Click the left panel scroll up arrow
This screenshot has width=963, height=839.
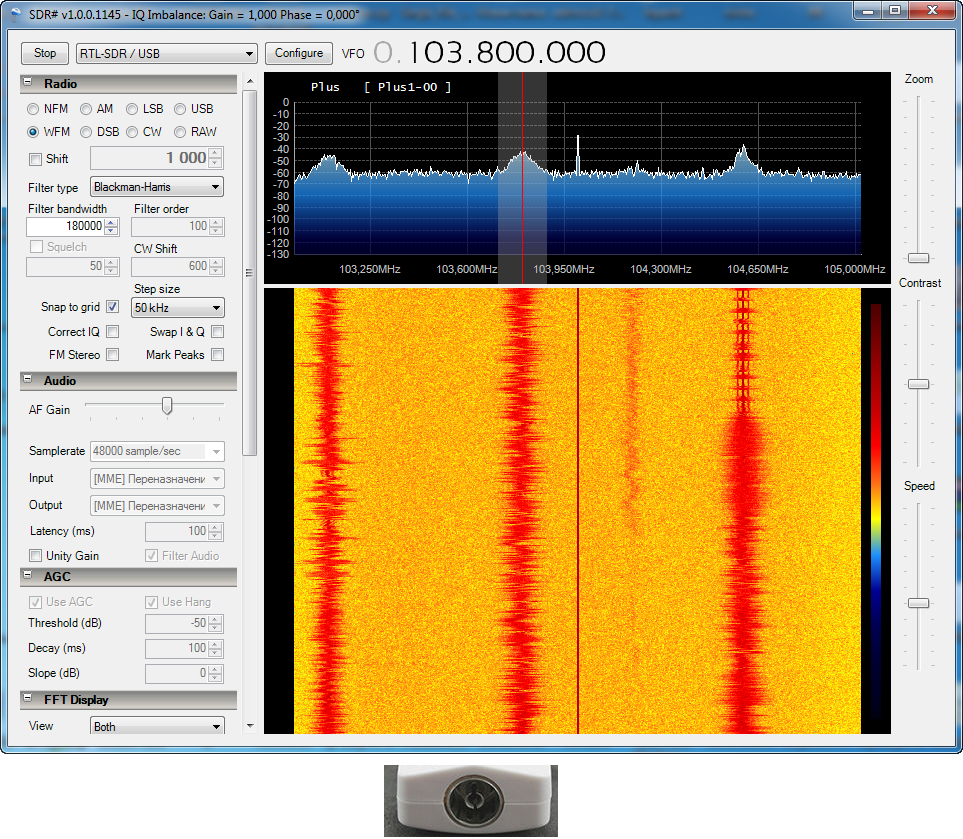tap(250, 81)
